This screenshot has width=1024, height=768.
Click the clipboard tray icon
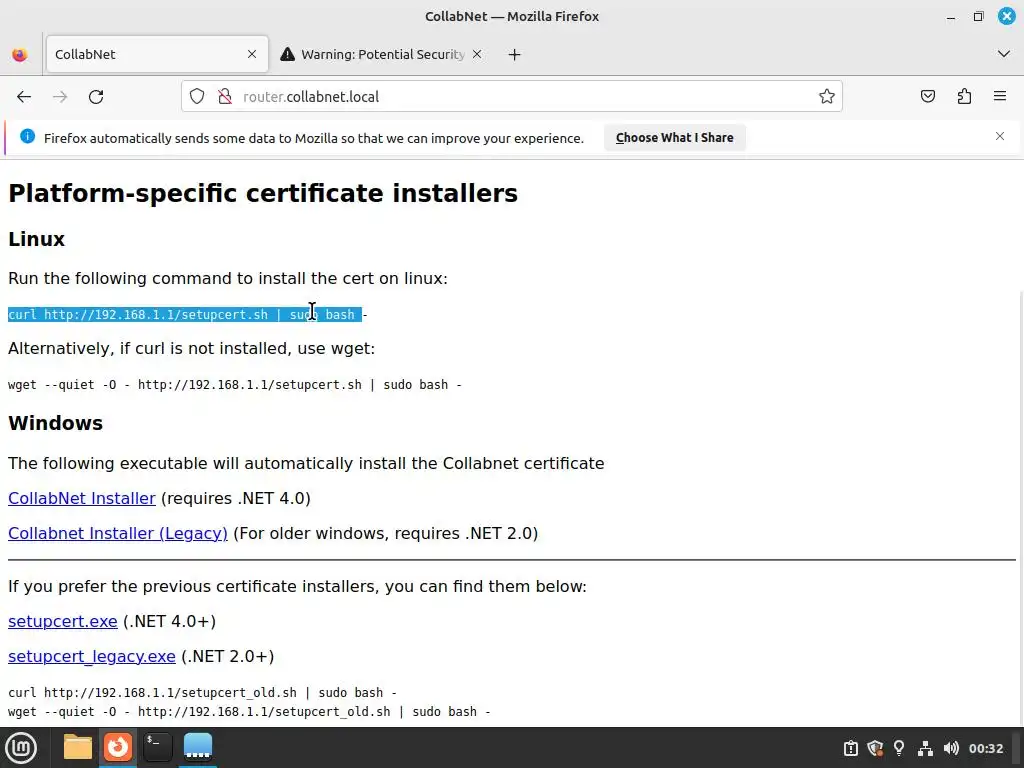(850, 748)
